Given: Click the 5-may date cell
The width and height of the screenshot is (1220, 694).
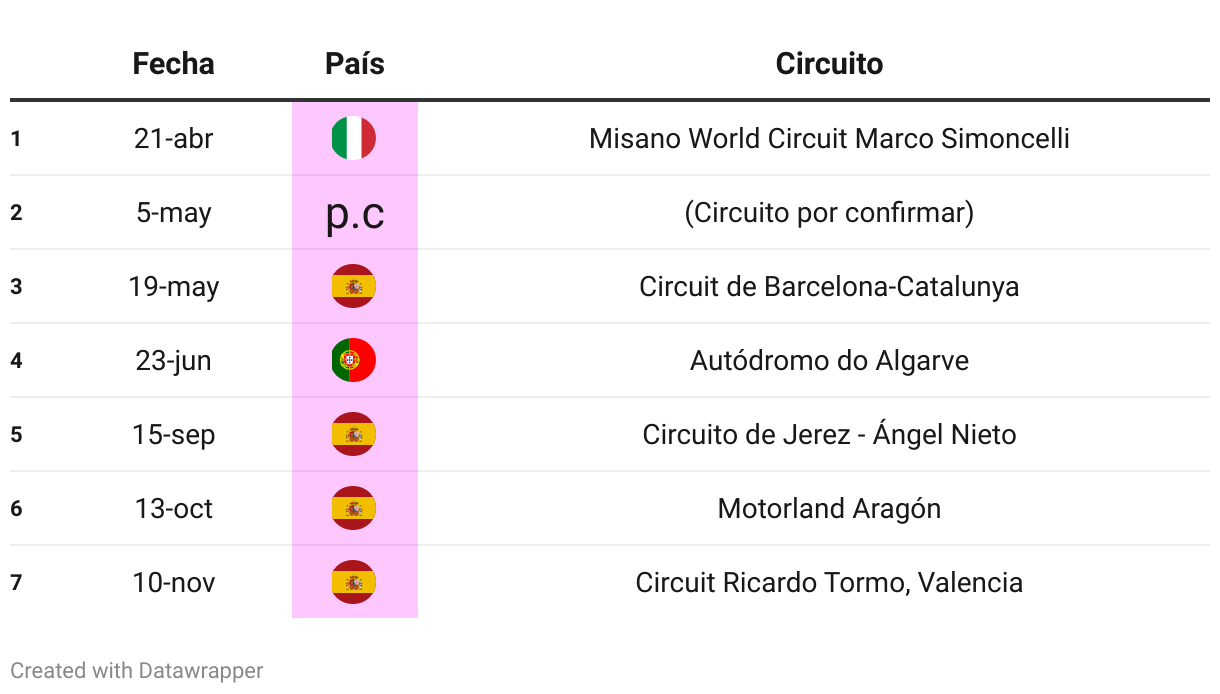Looking at the screenshot, I should coord(173,212).
